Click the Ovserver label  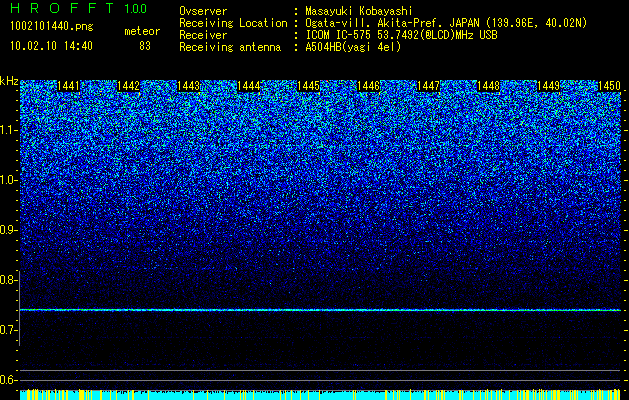coord(203,11)
